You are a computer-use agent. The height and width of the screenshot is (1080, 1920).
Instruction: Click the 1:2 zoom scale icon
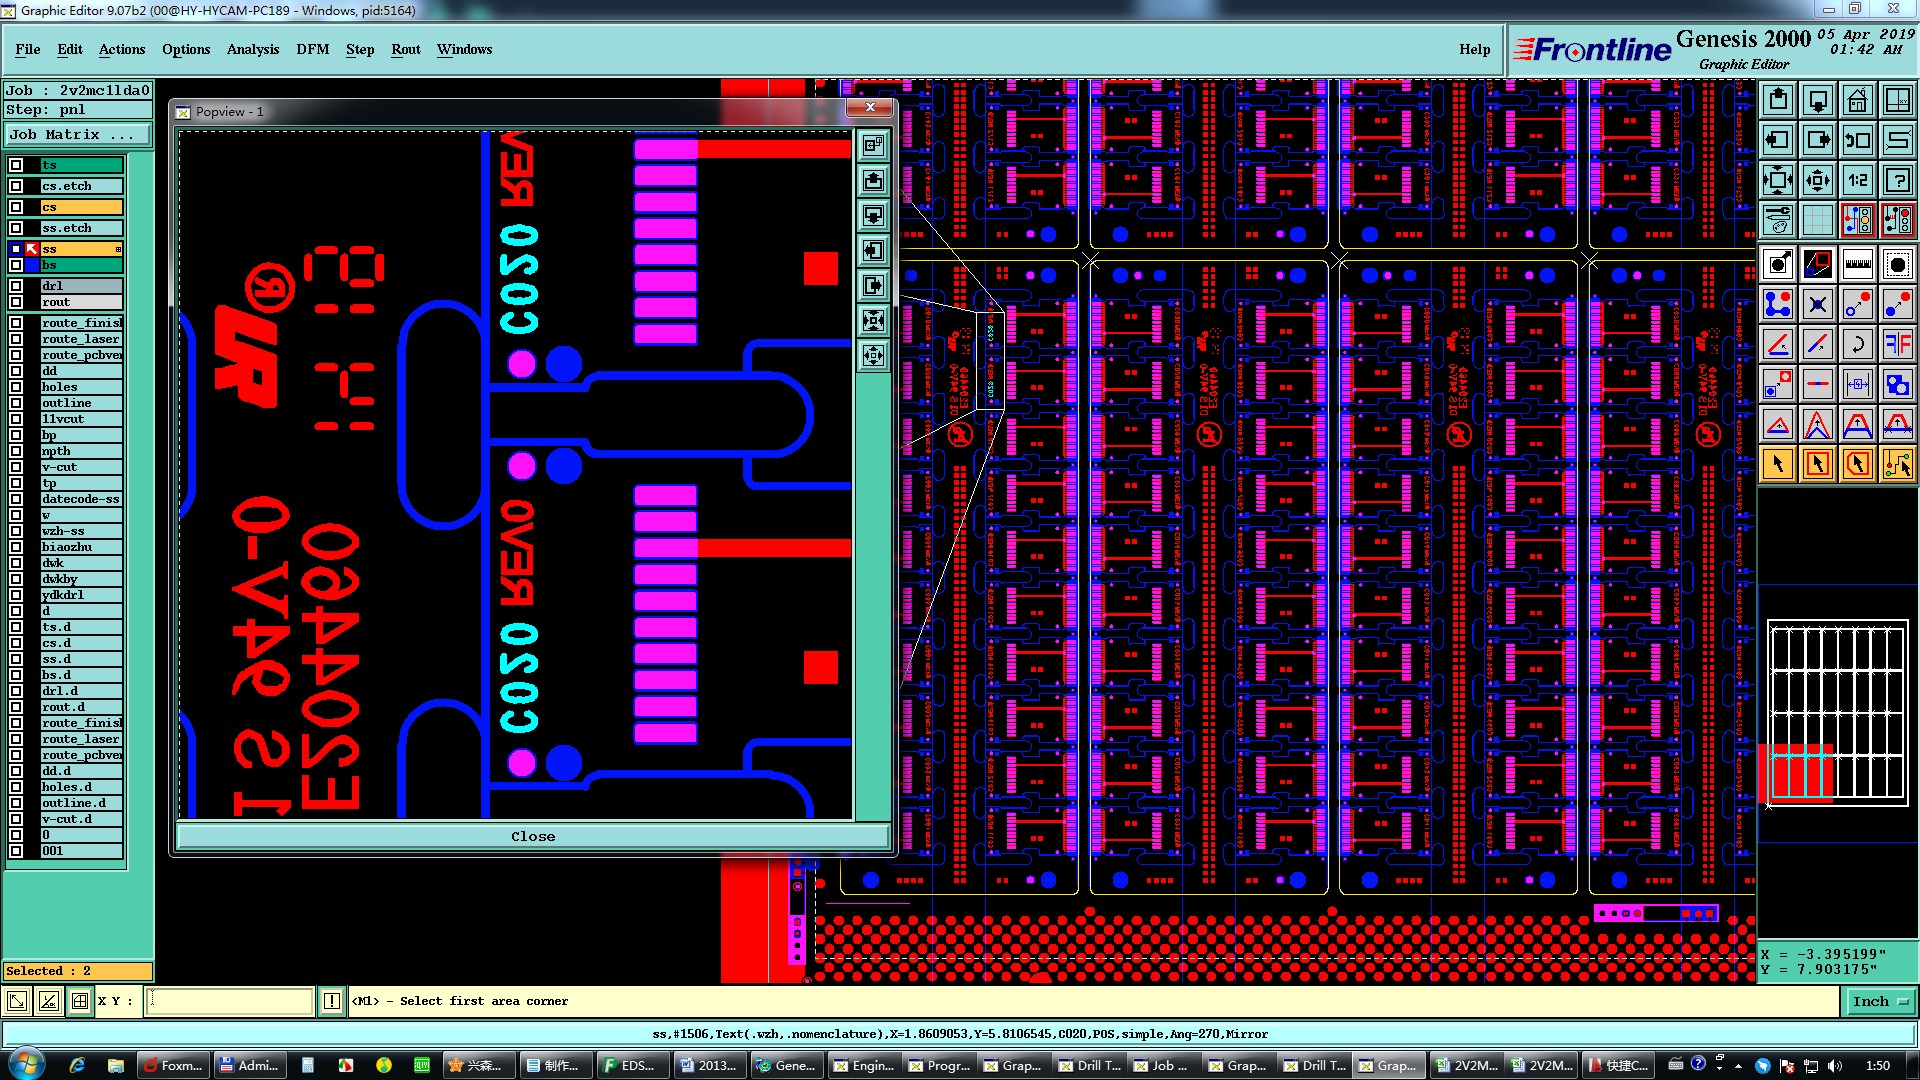(x=1857, y=180)
